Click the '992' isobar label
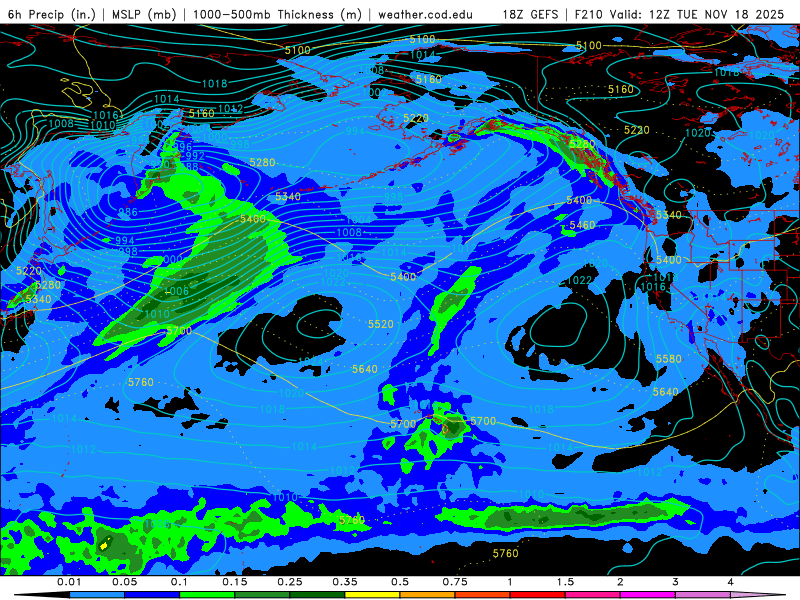 tap(194, 156)
